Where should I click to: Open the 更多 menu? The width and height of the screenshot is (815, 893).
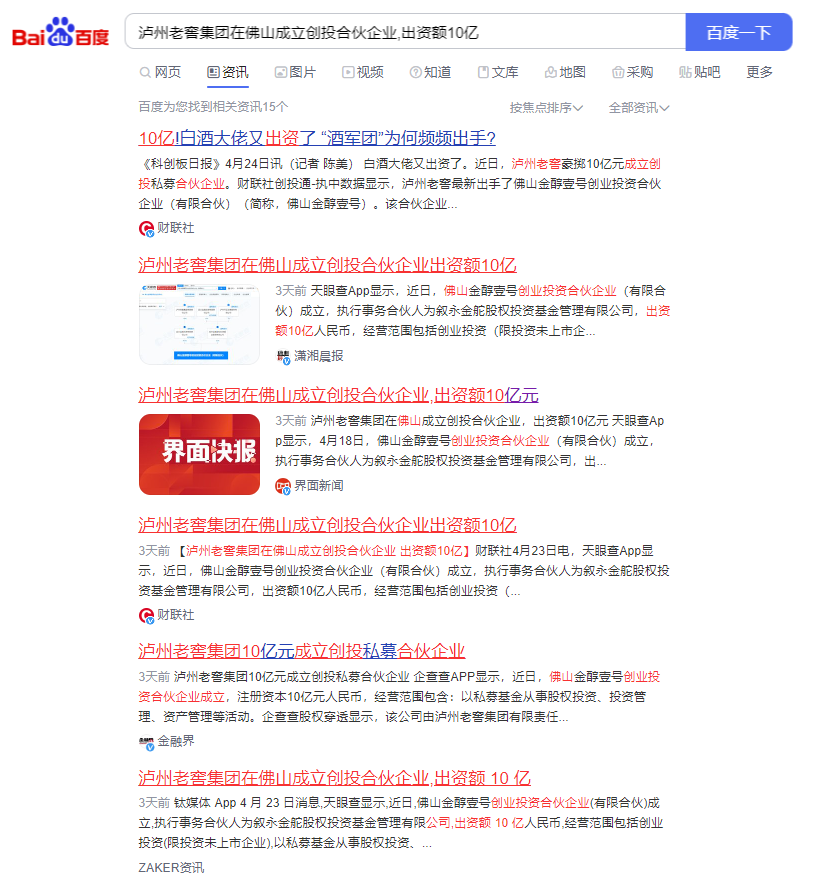pyautogui.click(x=759, y=72)
